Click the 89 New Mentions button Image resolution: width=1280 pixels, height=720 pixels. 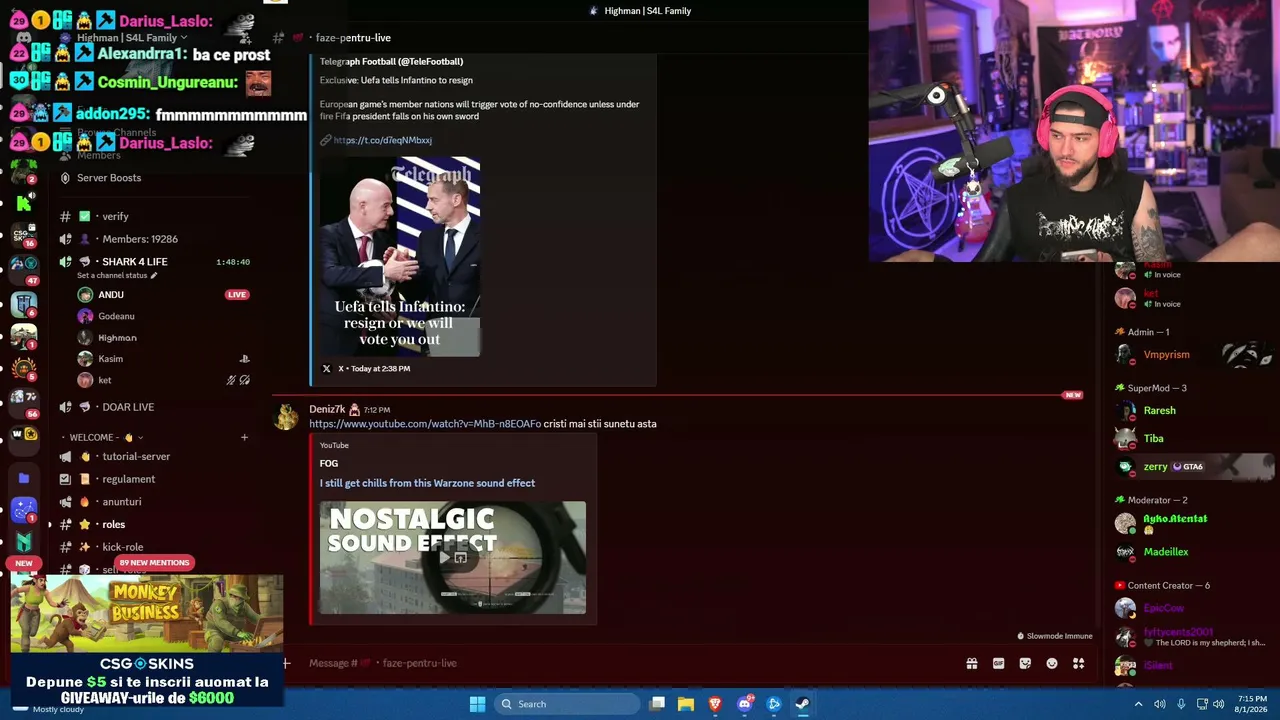click(154, 562)
